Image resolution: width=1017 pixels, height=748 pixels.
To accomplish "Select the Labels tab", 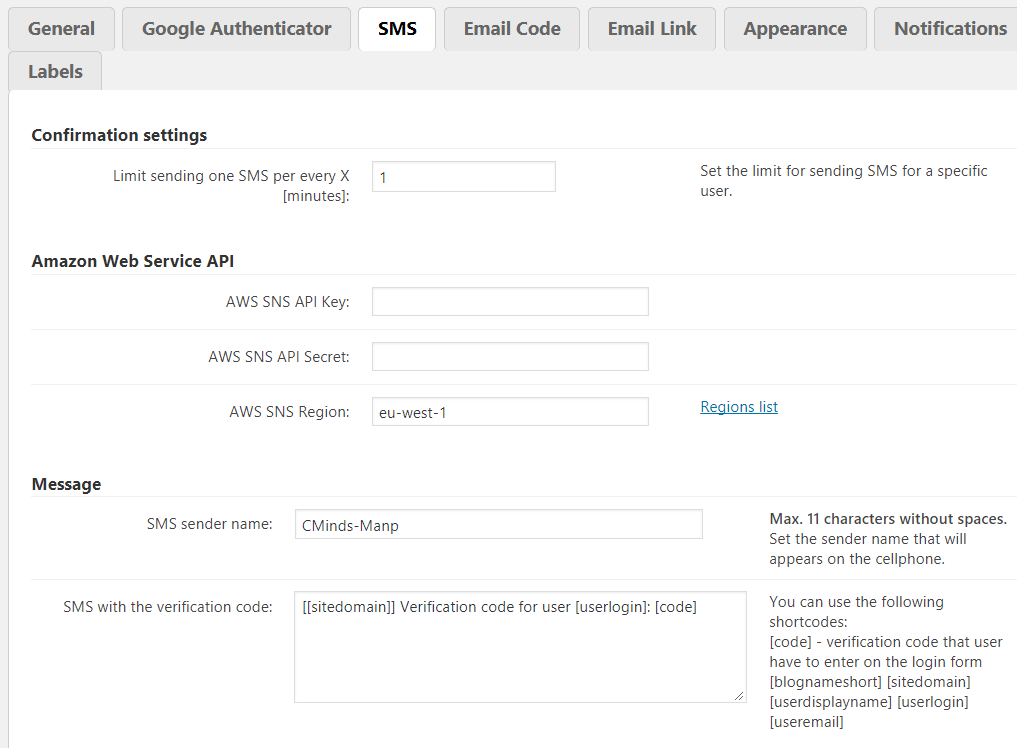I will point(55,72).
